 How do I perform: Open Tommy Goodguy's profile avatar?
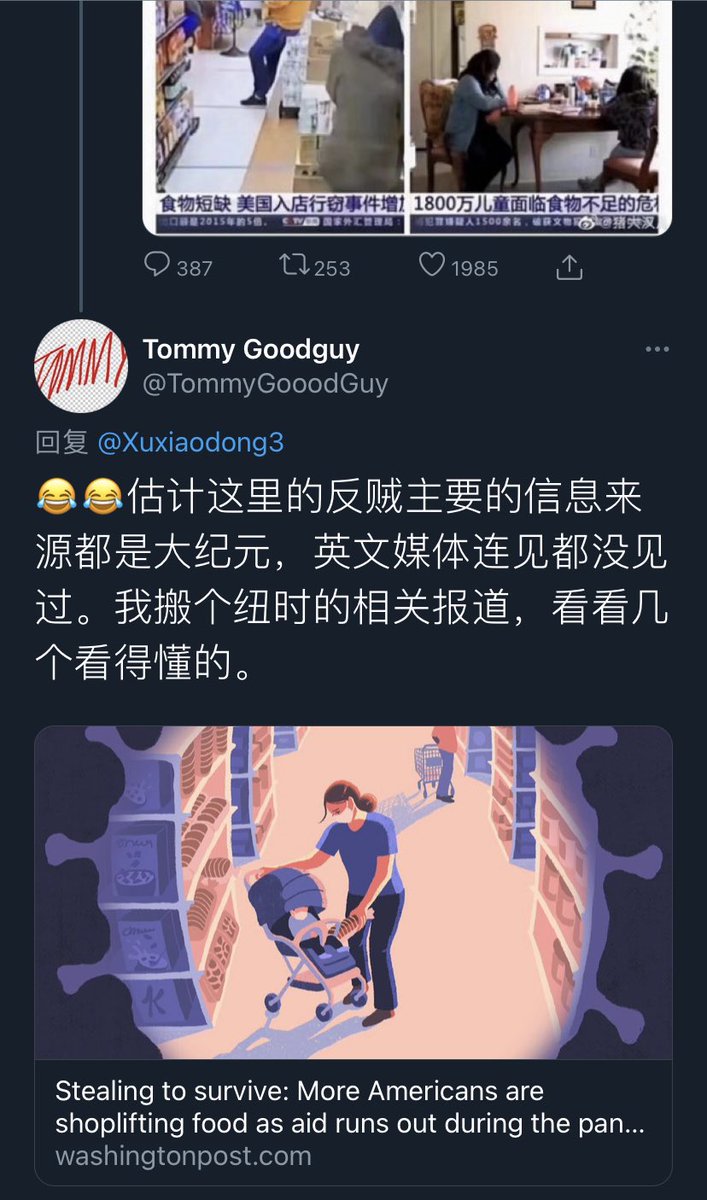click(x=80, y=366)
